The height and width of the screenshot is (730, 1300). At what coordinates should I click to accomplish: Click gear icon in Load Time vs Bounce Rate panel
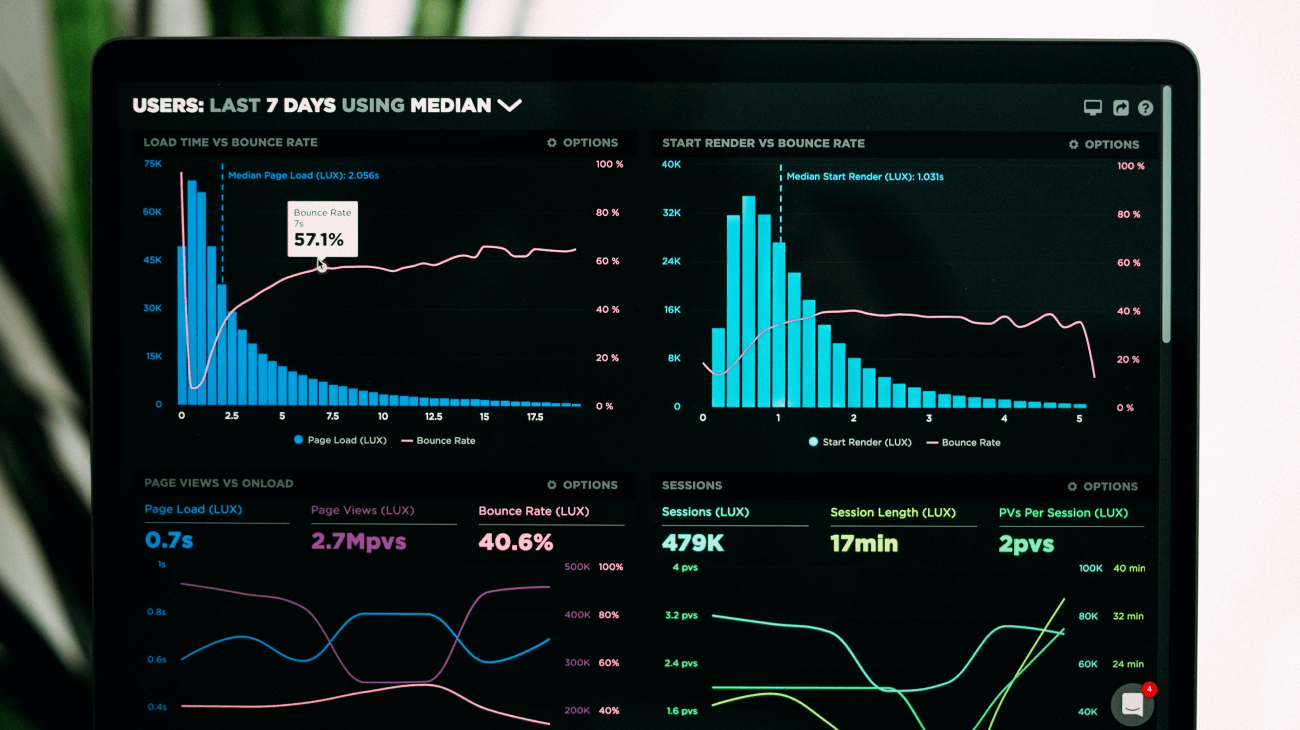pos(552,143)
